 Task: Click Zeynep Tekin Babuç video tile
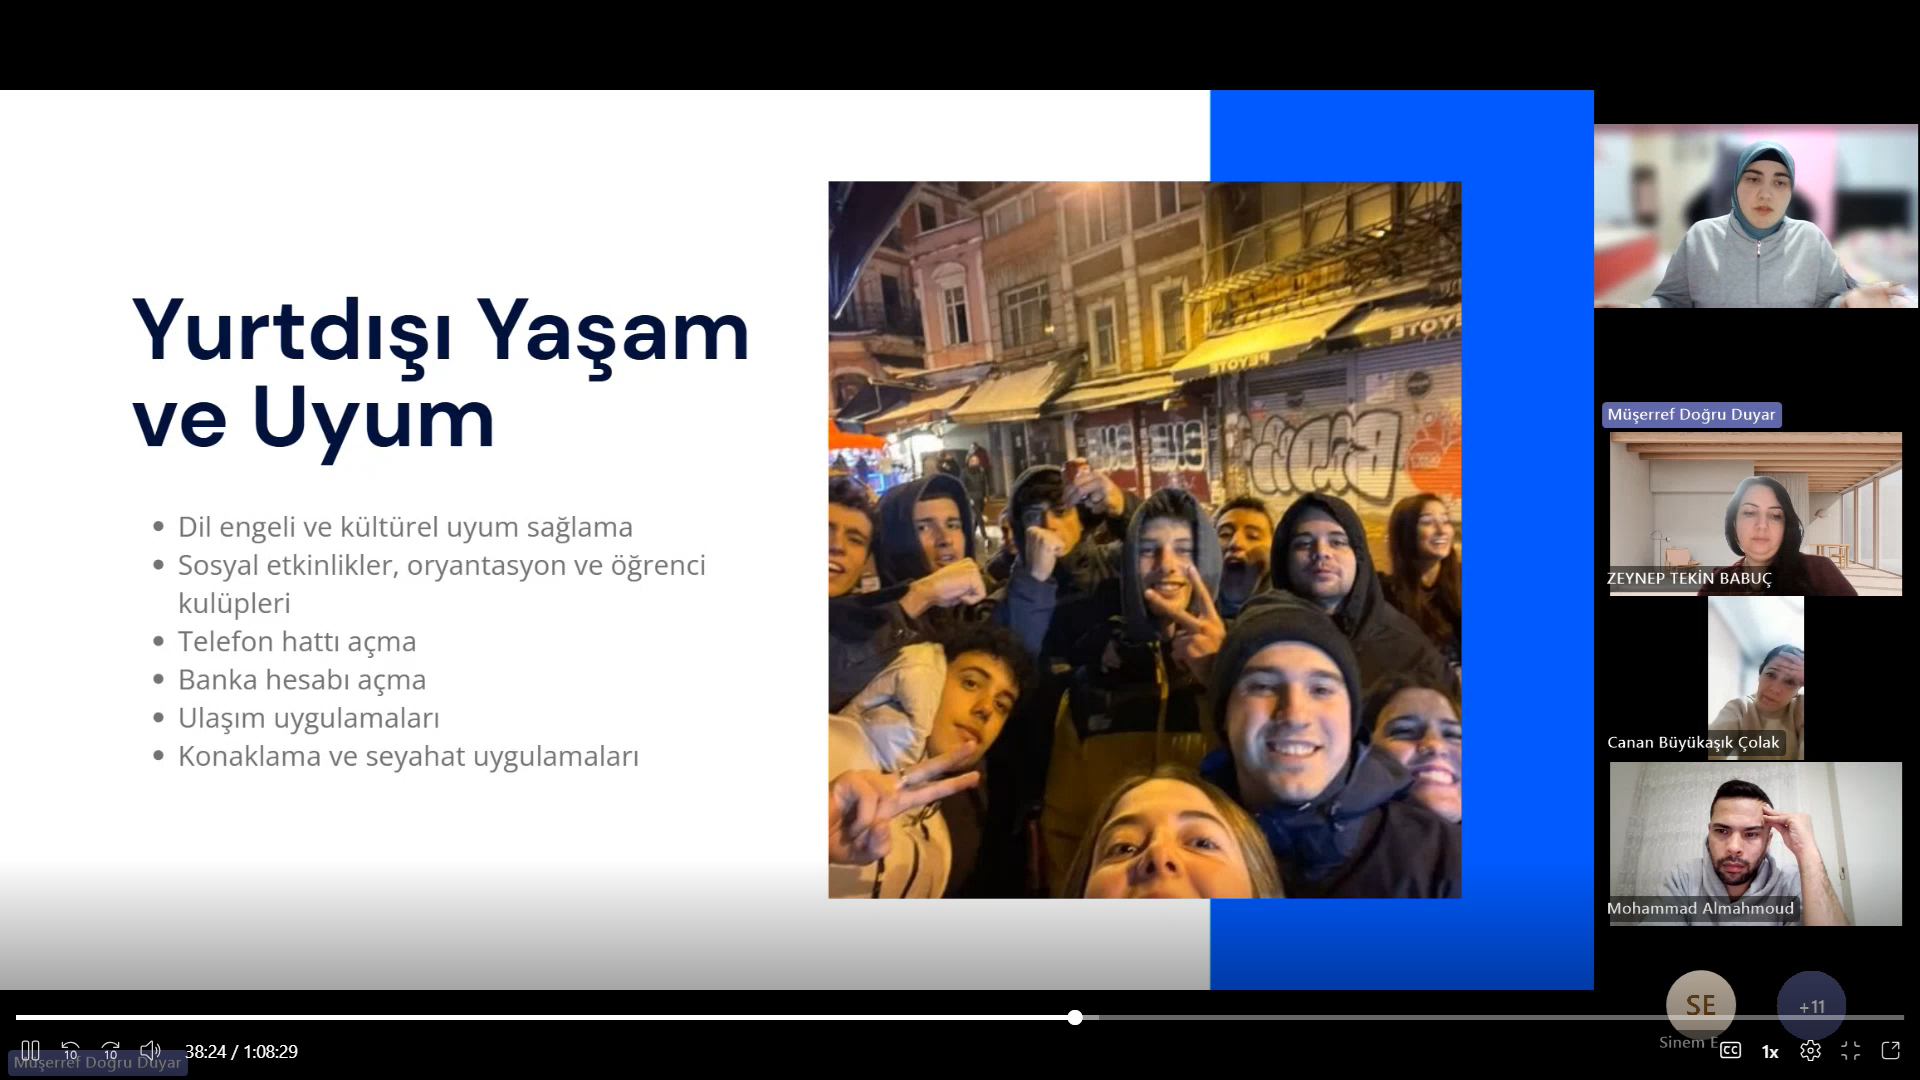[x=1755, y=513]
